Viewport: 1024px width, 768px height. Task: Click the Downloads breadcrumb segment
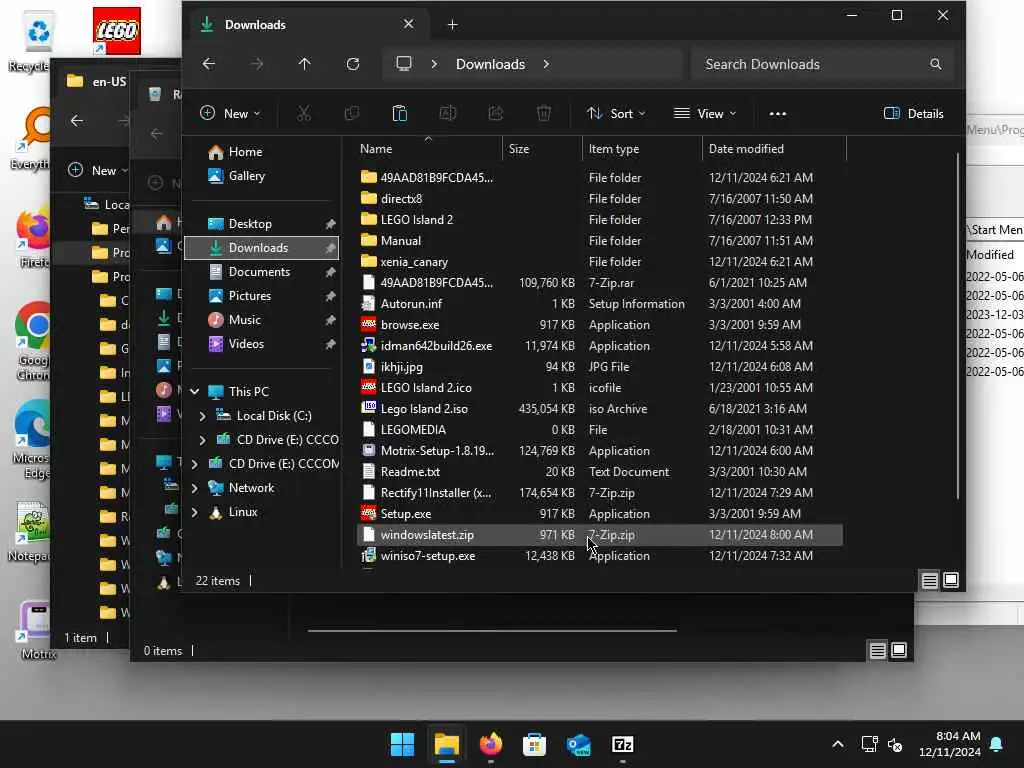tap(490, 64)
